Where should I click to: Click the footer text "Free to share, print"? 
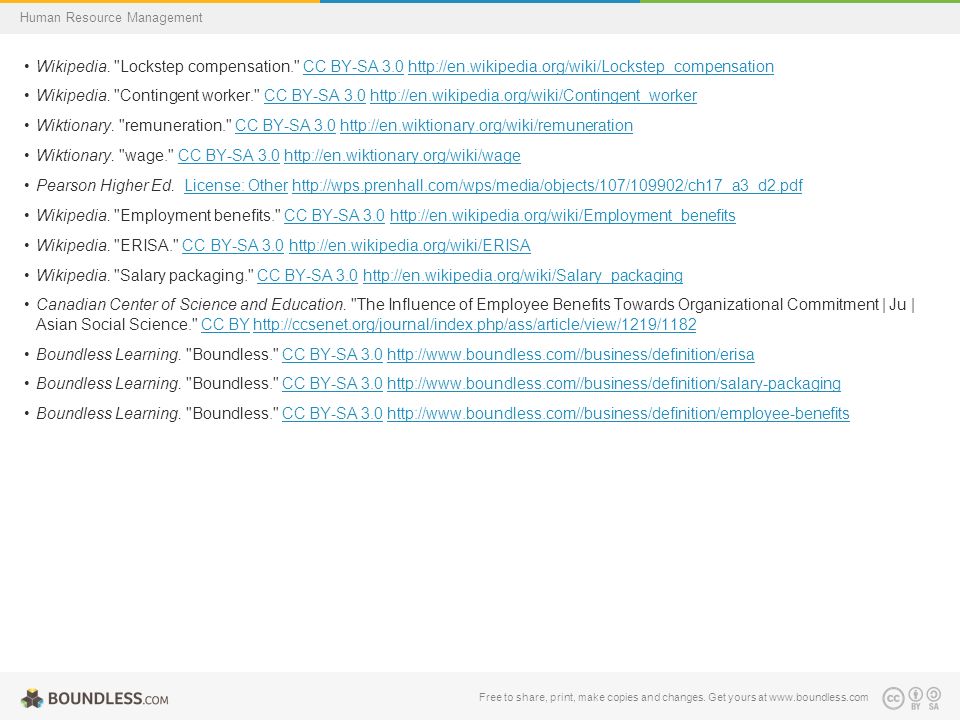tap(527, 697)
